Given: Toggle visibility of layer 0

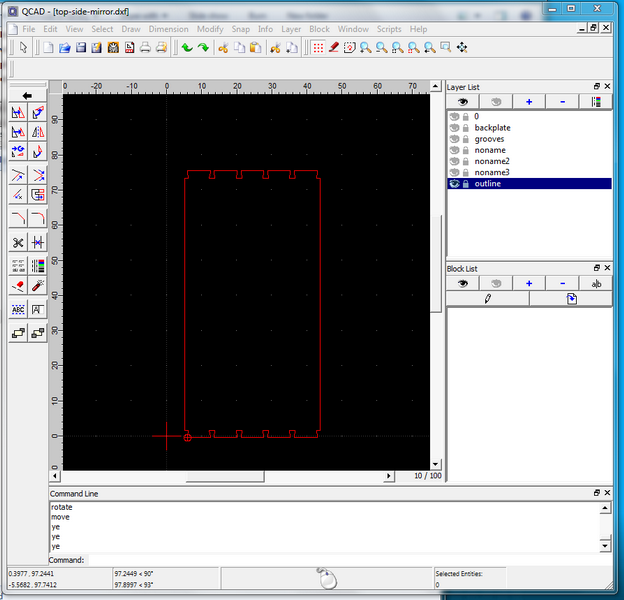Looking at the screenshot, I should (x=454, y=117).
